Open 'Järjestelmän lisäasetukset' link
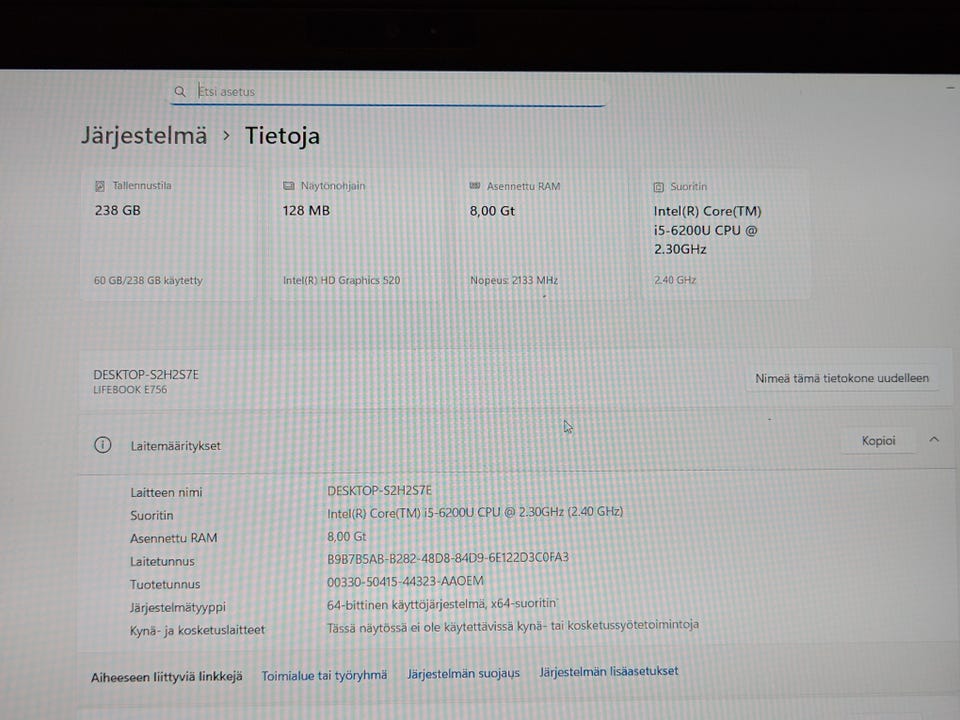 coord(609,672)
